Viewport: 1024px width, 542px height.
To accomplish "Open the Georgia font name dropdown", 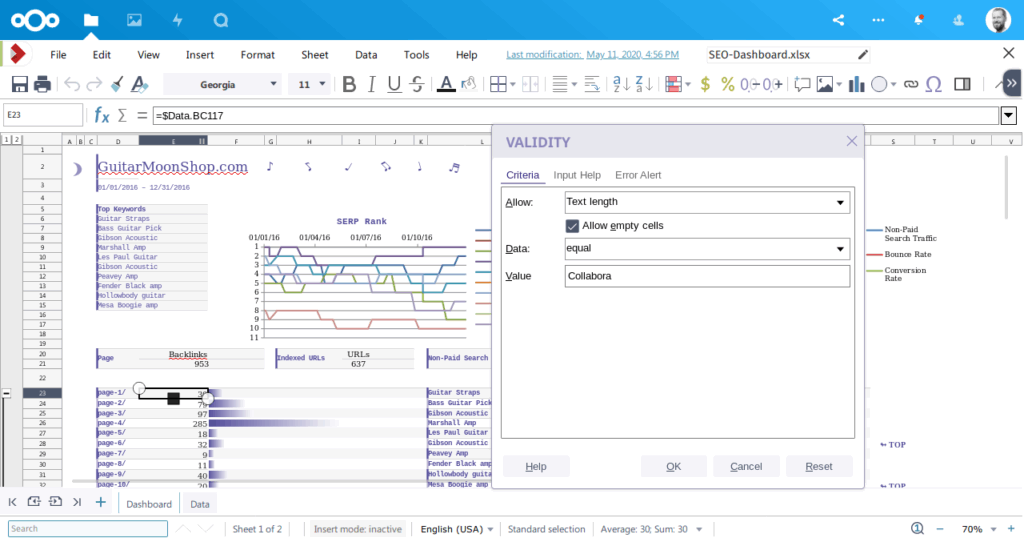I will click(223, 85).
